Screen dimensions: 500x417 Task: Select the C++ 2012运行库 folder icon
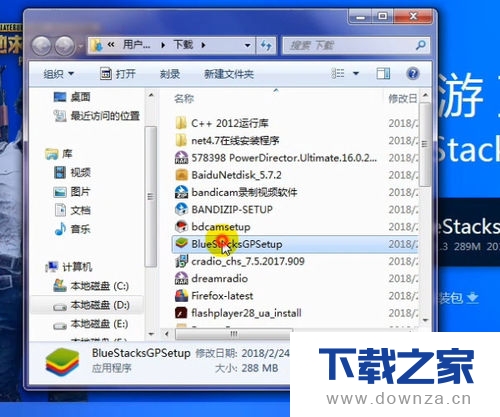pyautogui.click(x=181, y=123)
